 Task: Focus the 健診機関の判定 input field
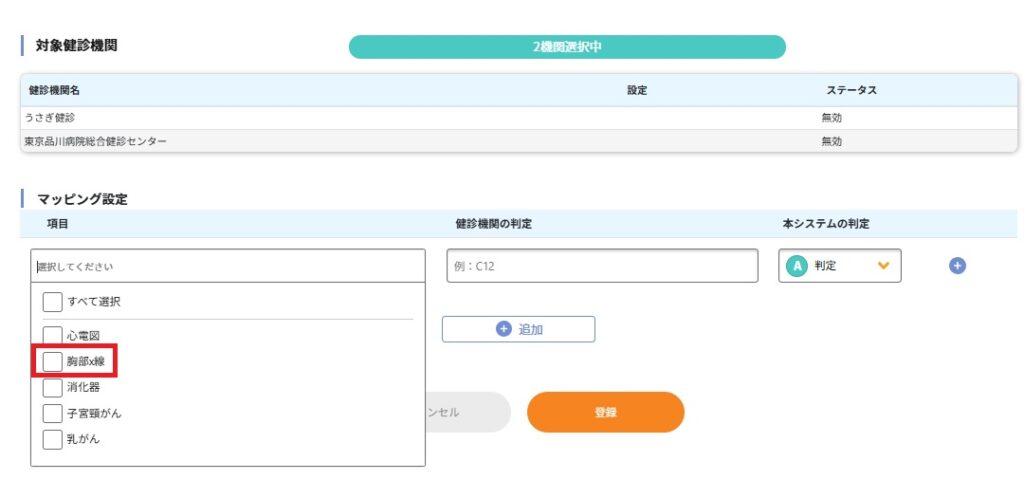point(602,266)
